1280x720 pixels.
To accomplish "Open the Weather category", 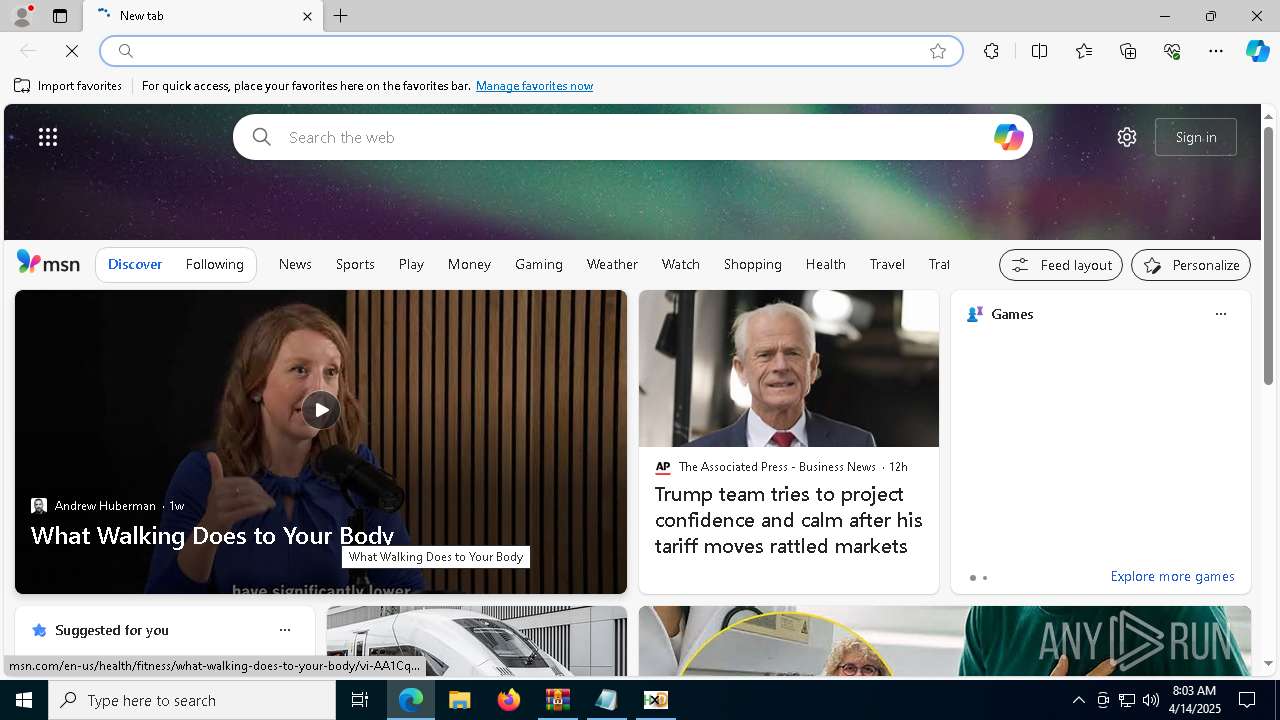I will coord(612,264).
